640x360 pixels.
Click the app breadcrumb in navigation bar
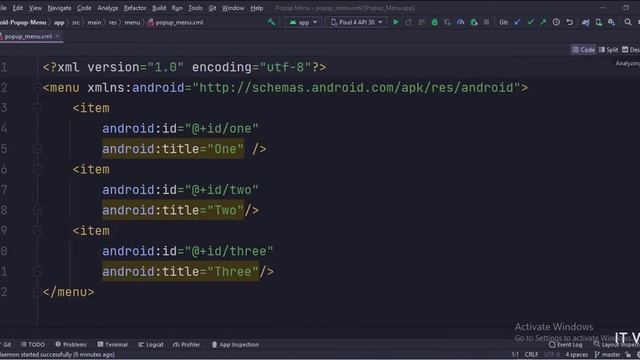(59, 22)
